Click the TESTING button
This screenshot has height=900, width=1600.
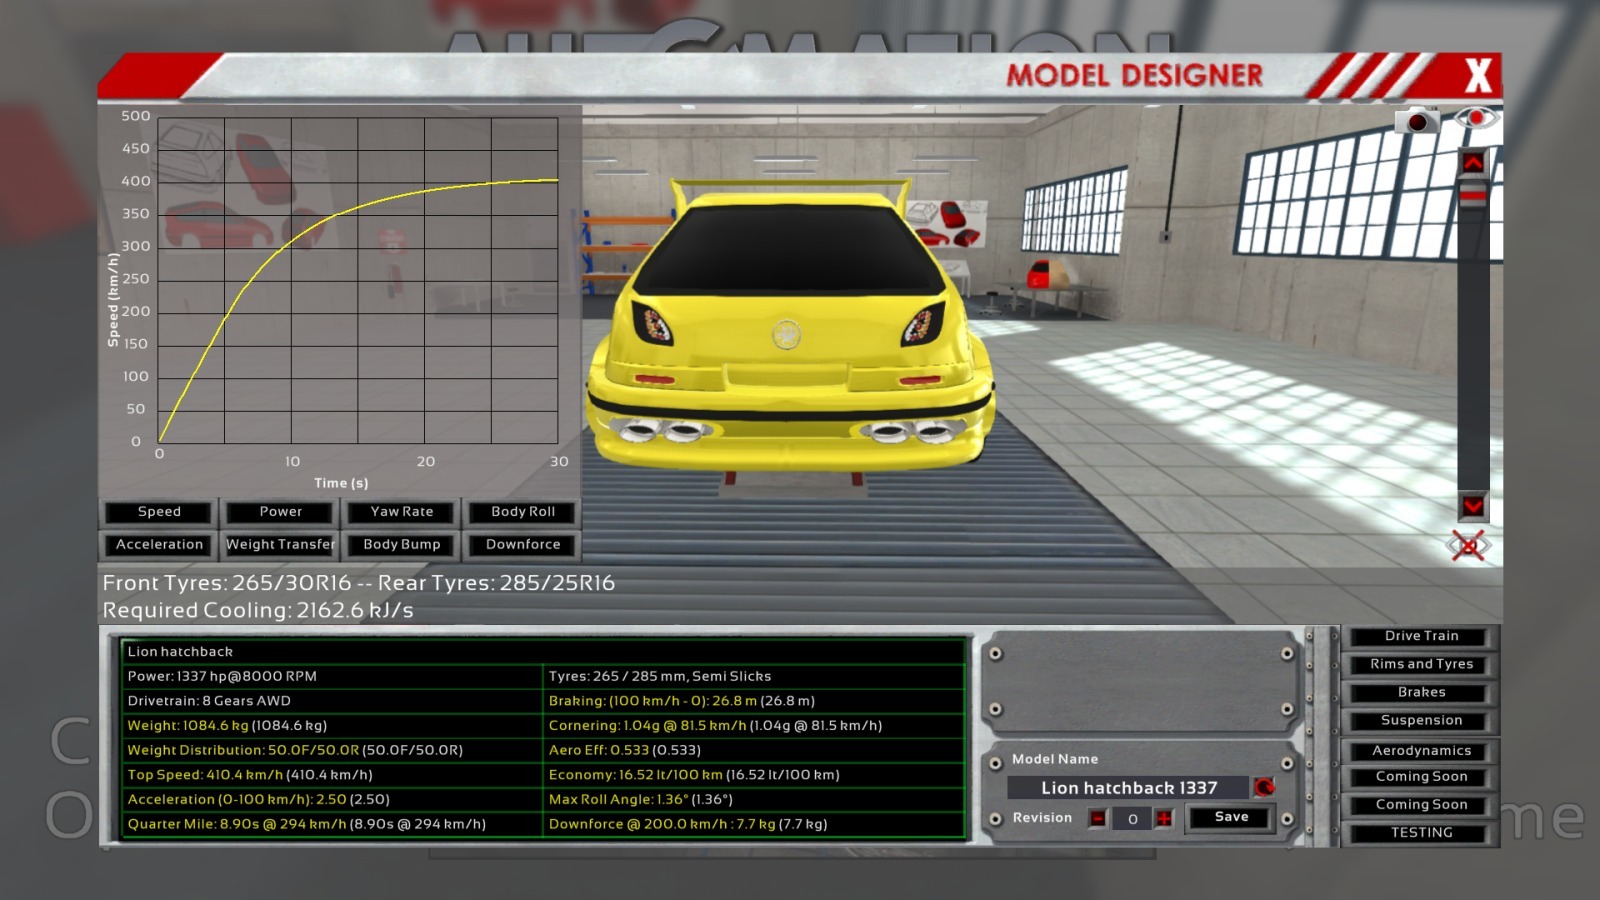[1421, 833]
